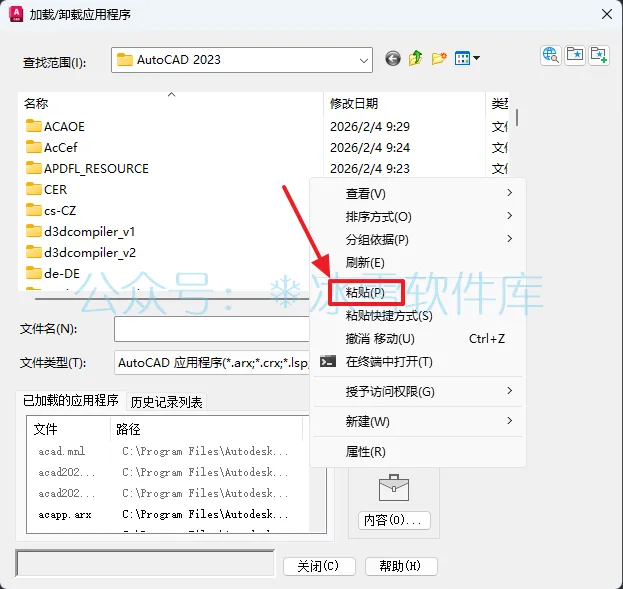Expand the 授予访问权限(G) submenu arrow
The width and height of the screenshot is (623, 589).
pyautogui.click(x=510, y=391)
